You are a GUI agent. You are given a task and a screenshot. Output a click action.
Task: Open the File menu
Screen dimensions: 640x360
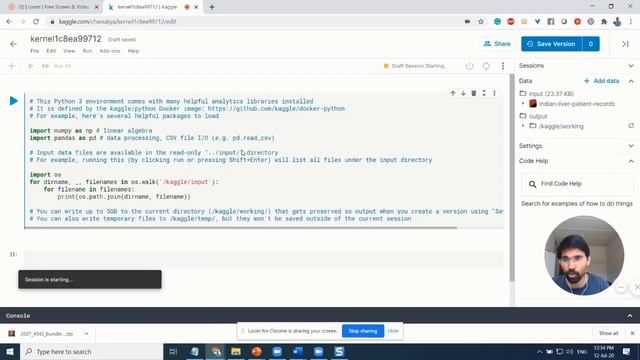[x=35, y=51]
